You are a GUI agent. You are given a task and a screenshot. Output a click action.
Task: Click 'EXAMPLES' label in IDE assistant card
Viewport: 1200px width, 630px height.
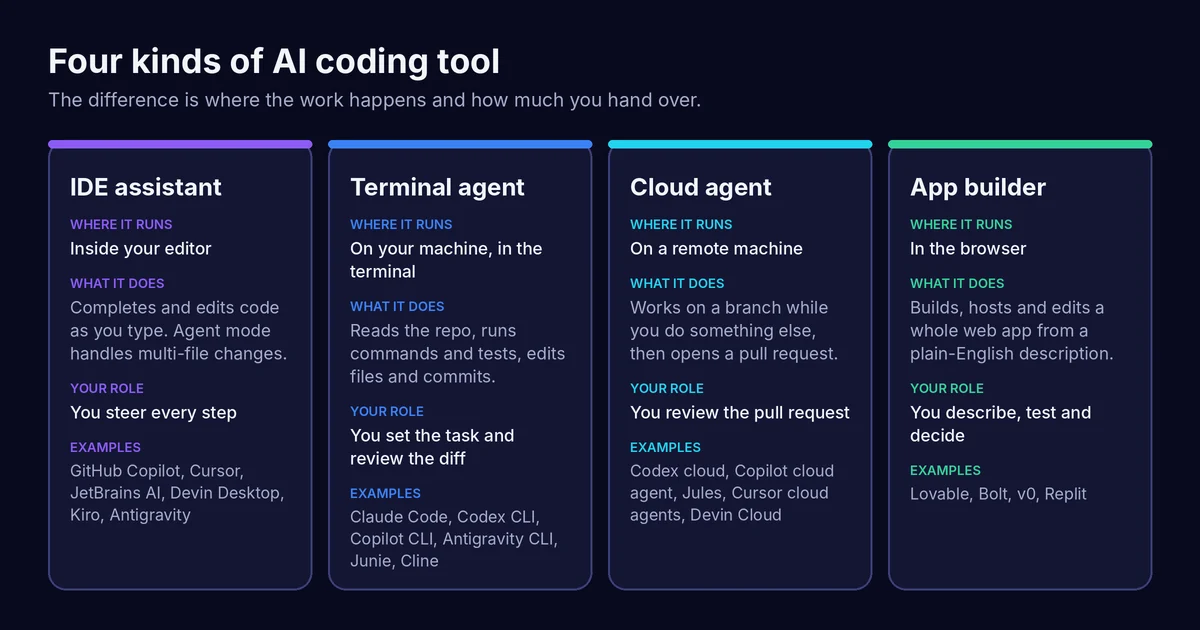pos(105,447)
